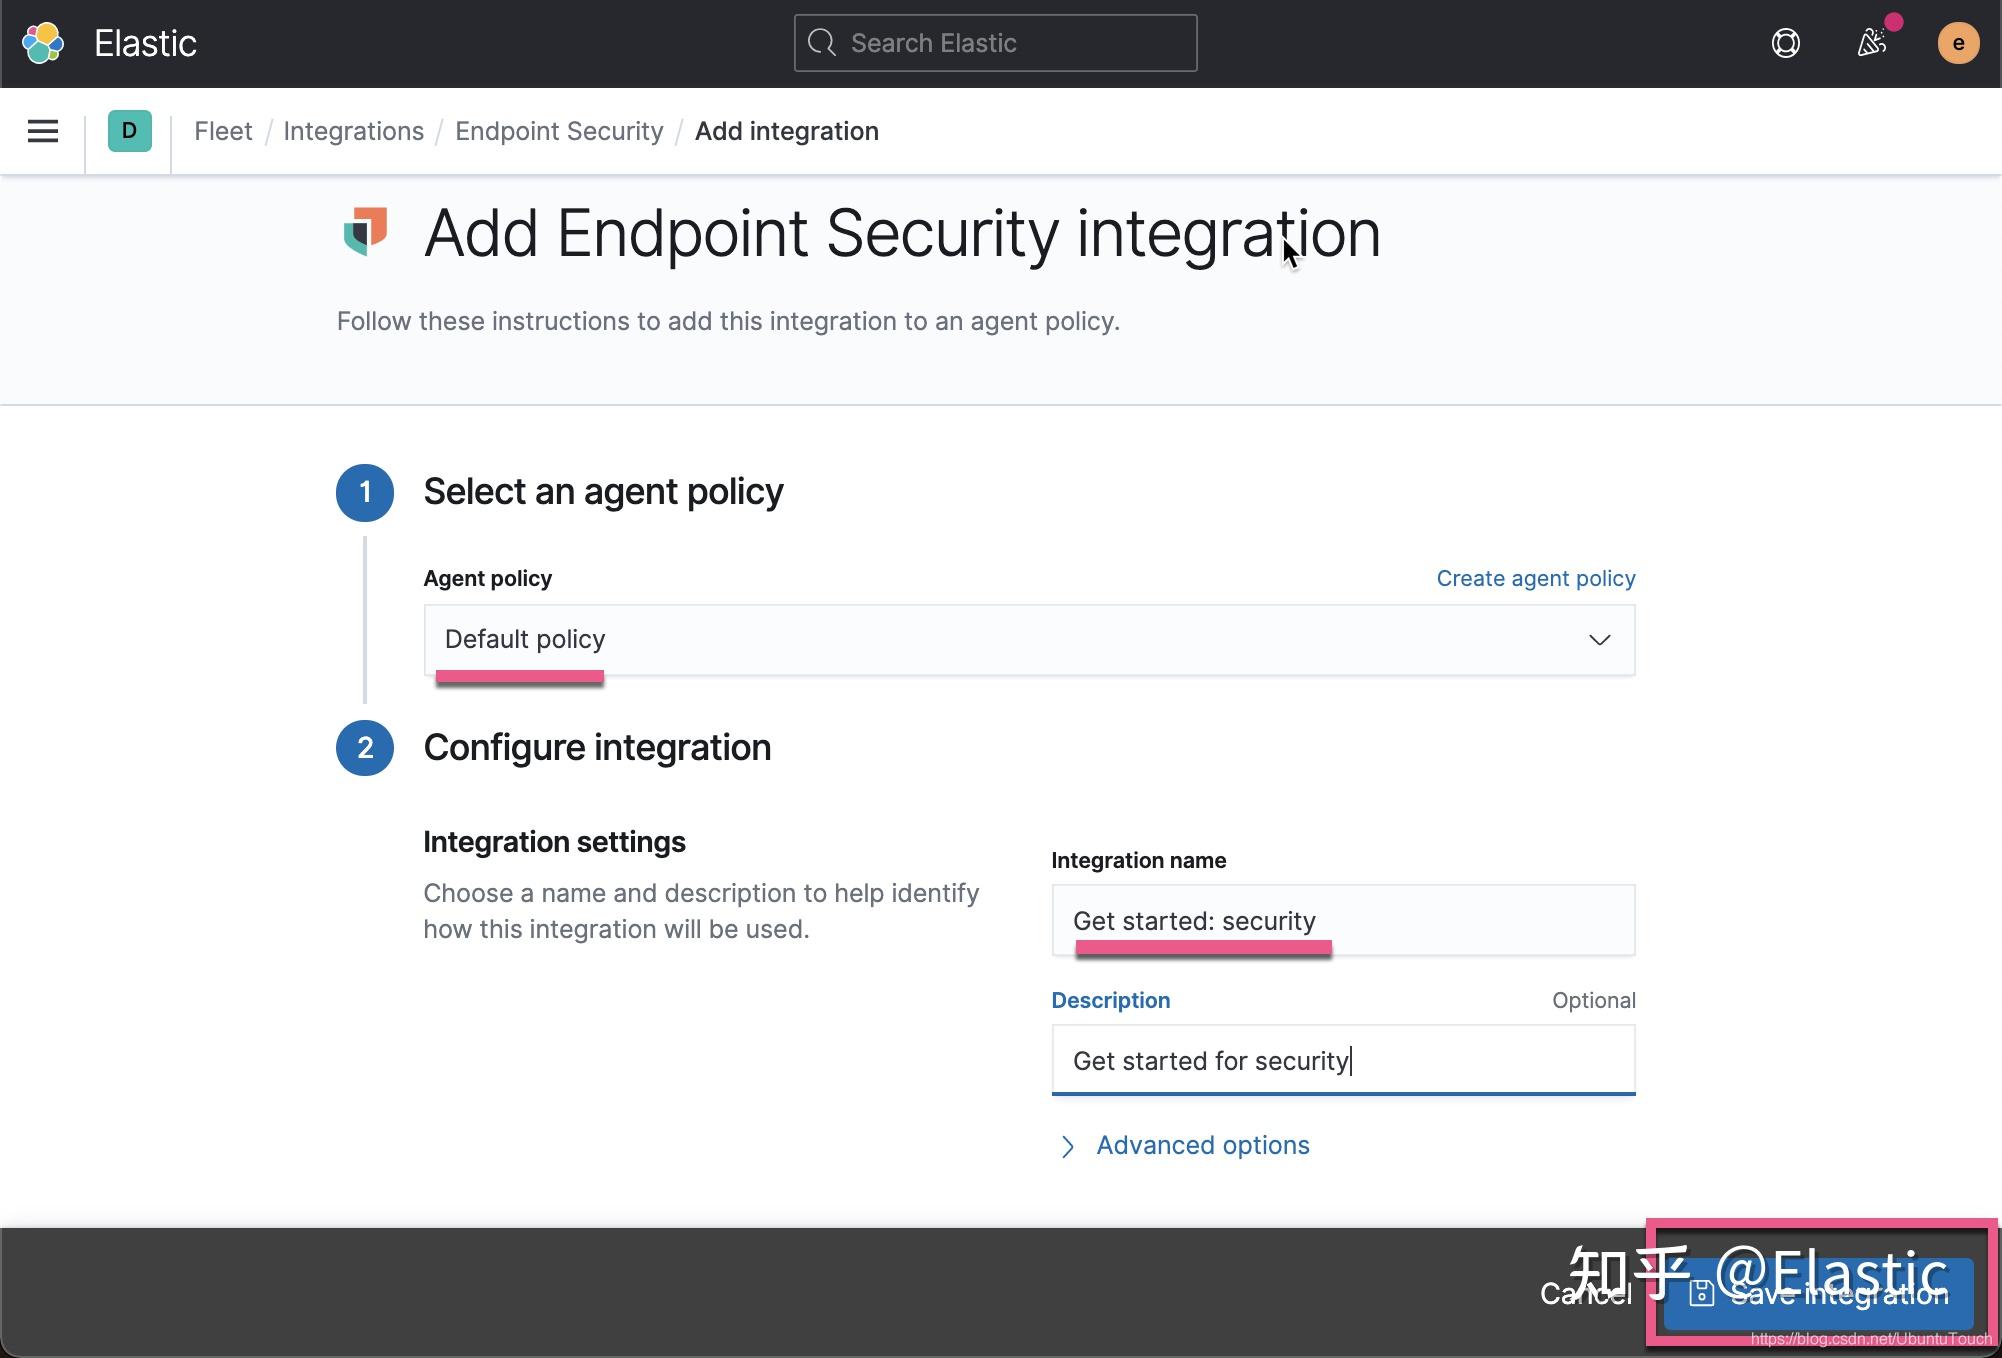Image resolution: width=2002 pixels, height=1358 pixels.
Task: Open the user avatar menu
Action: pos(1958,43)
